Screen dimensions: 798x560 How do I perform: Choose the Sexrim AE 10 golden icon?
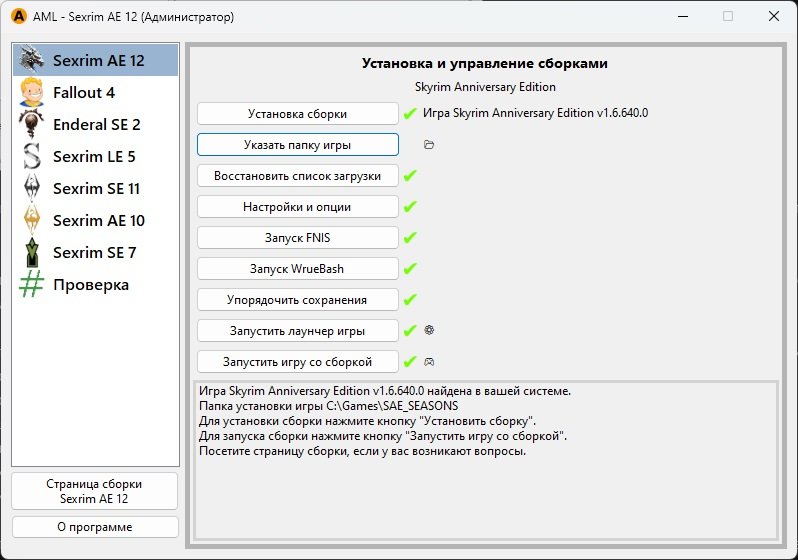tap(33, 220)
